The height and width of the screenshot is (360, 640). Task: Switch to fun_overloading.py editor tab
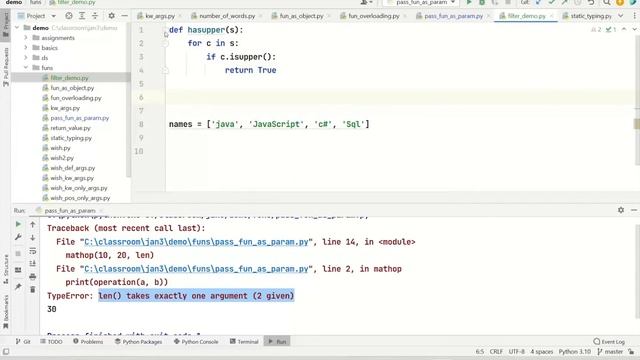373,16
